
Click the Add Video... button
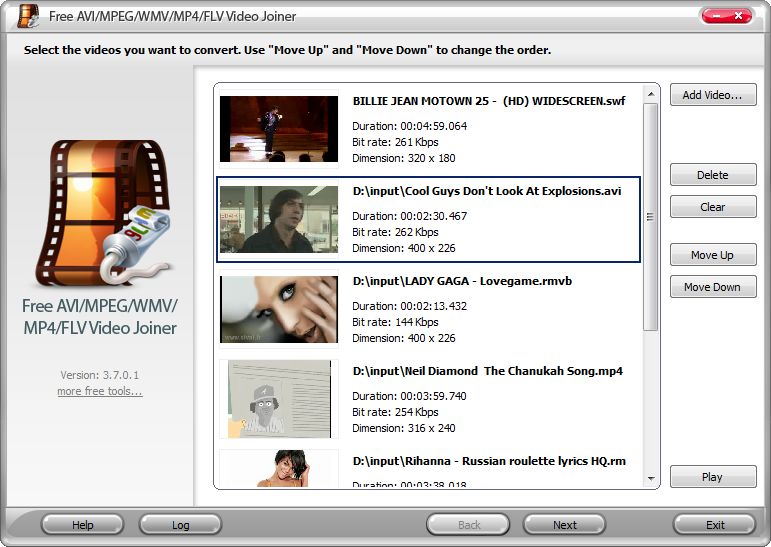click(713, 95)
